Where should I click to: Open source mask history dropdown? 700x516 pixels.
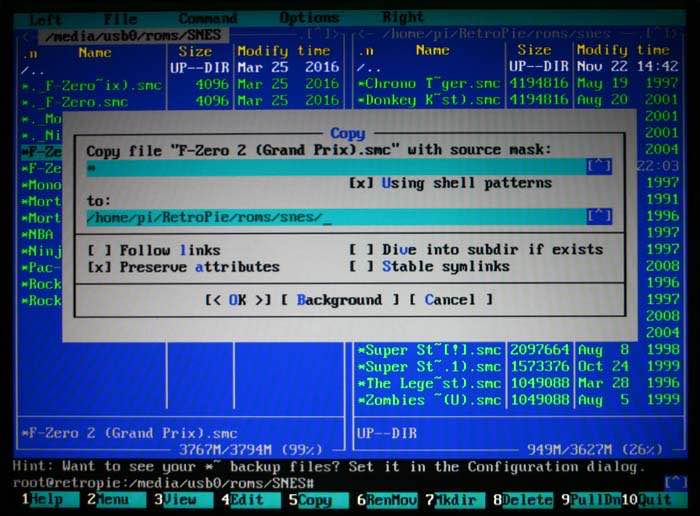point(599,166)
